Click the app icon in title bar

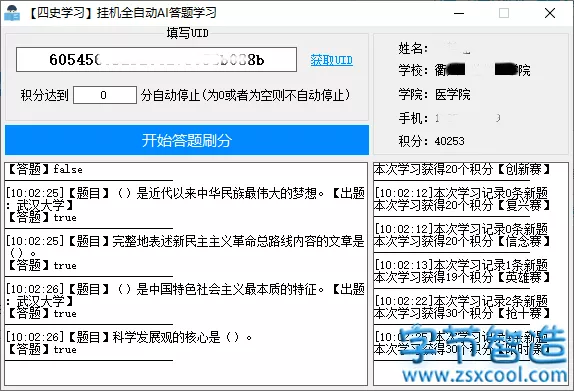(12, 13)
